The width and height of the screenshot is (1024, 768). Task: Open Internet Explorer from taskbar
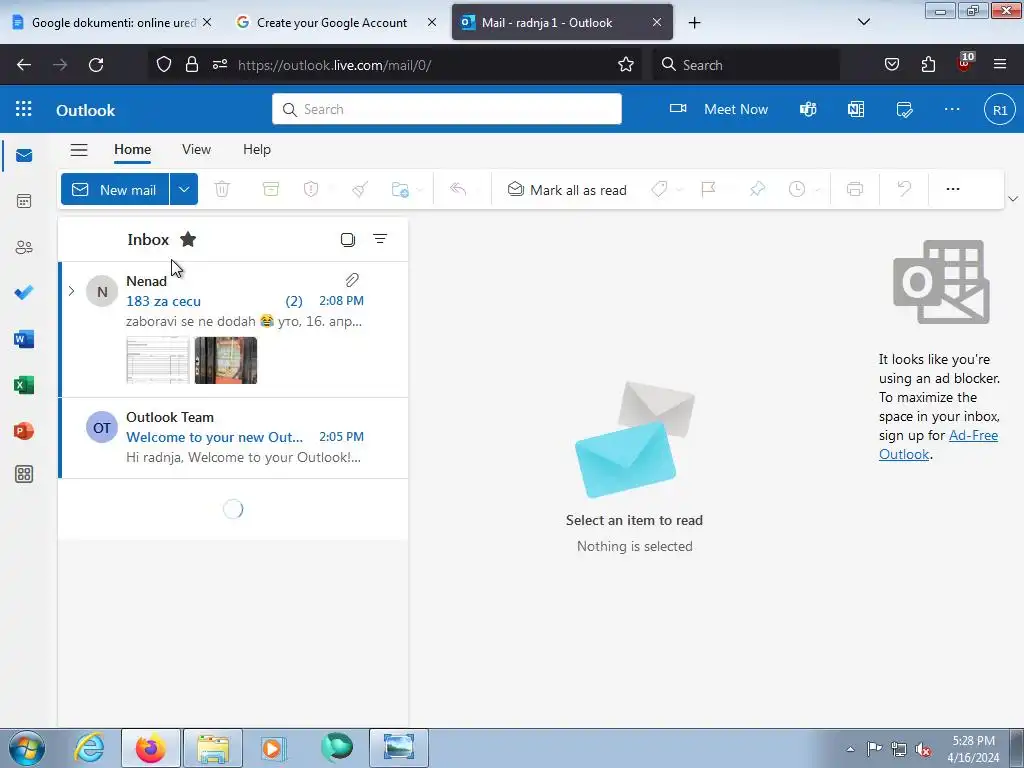coord(89,748)
